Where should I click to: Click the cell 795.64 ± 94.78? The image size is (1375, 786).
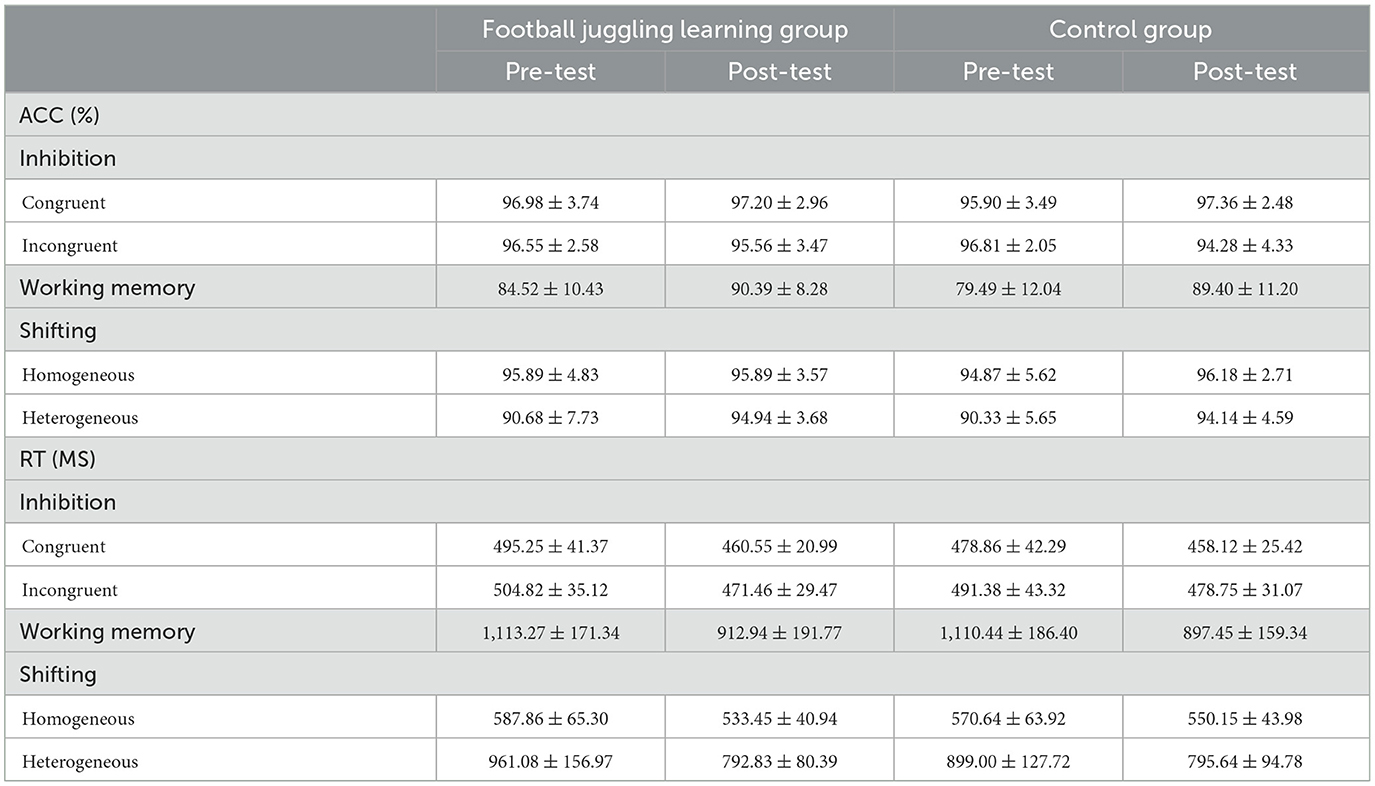1245,761
